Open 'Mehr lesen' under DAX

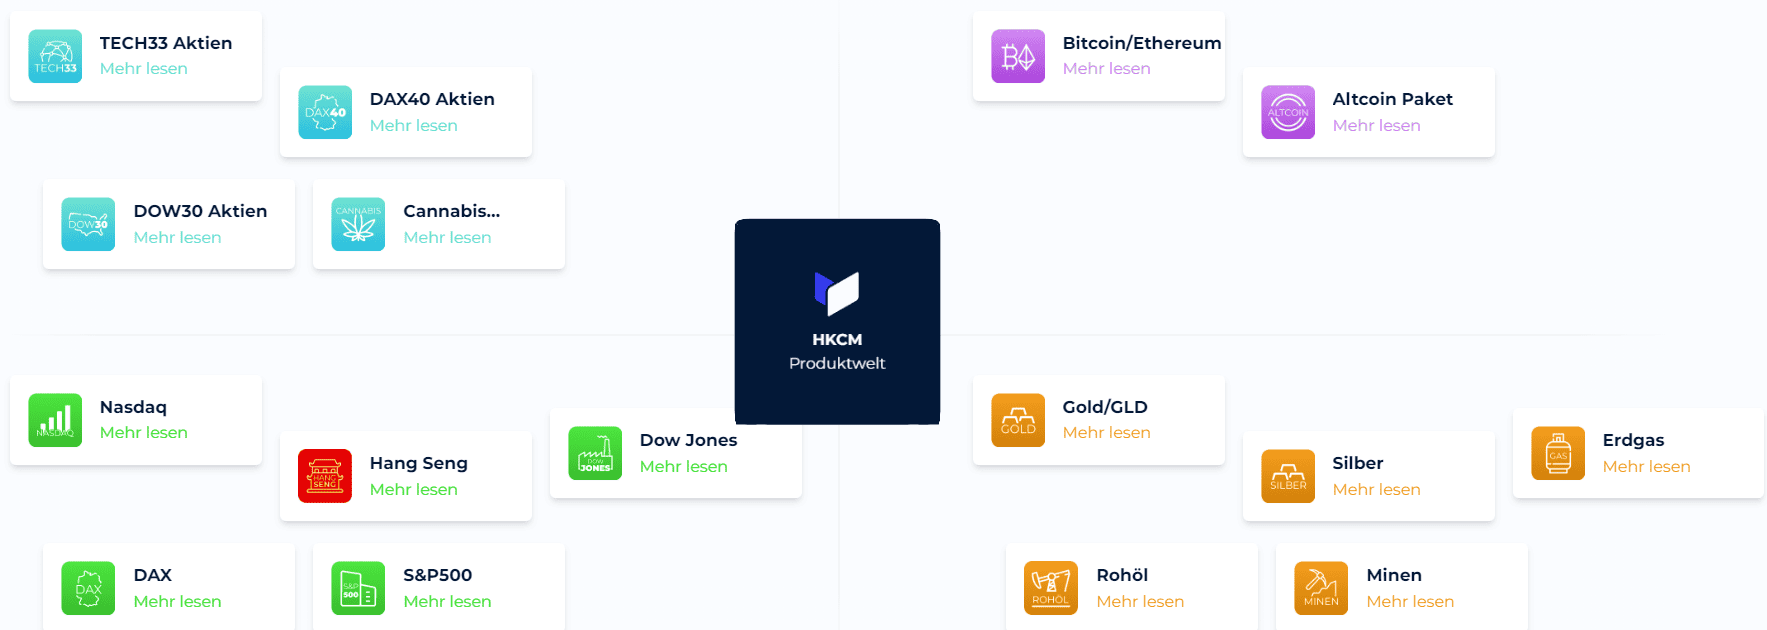tap(177, 602)
